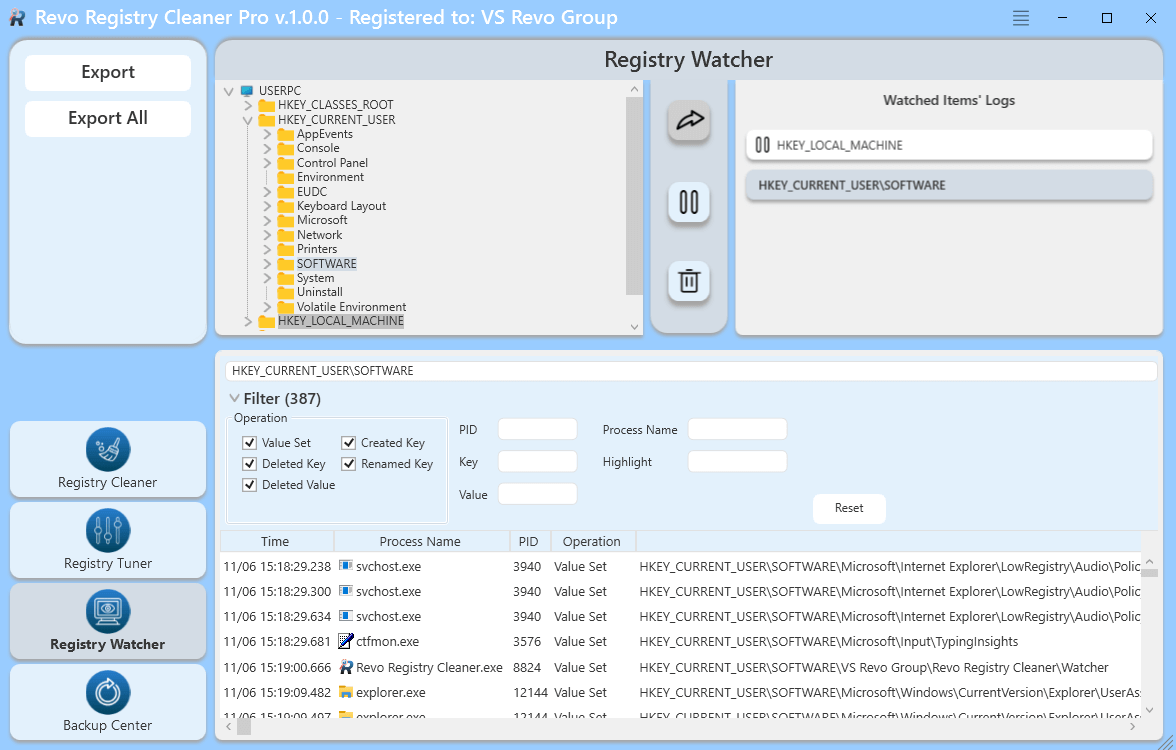Expand the Control Panel registry key
This screenshot has width=1176, height=750.
pyautogui.click(x=267, y=163)
